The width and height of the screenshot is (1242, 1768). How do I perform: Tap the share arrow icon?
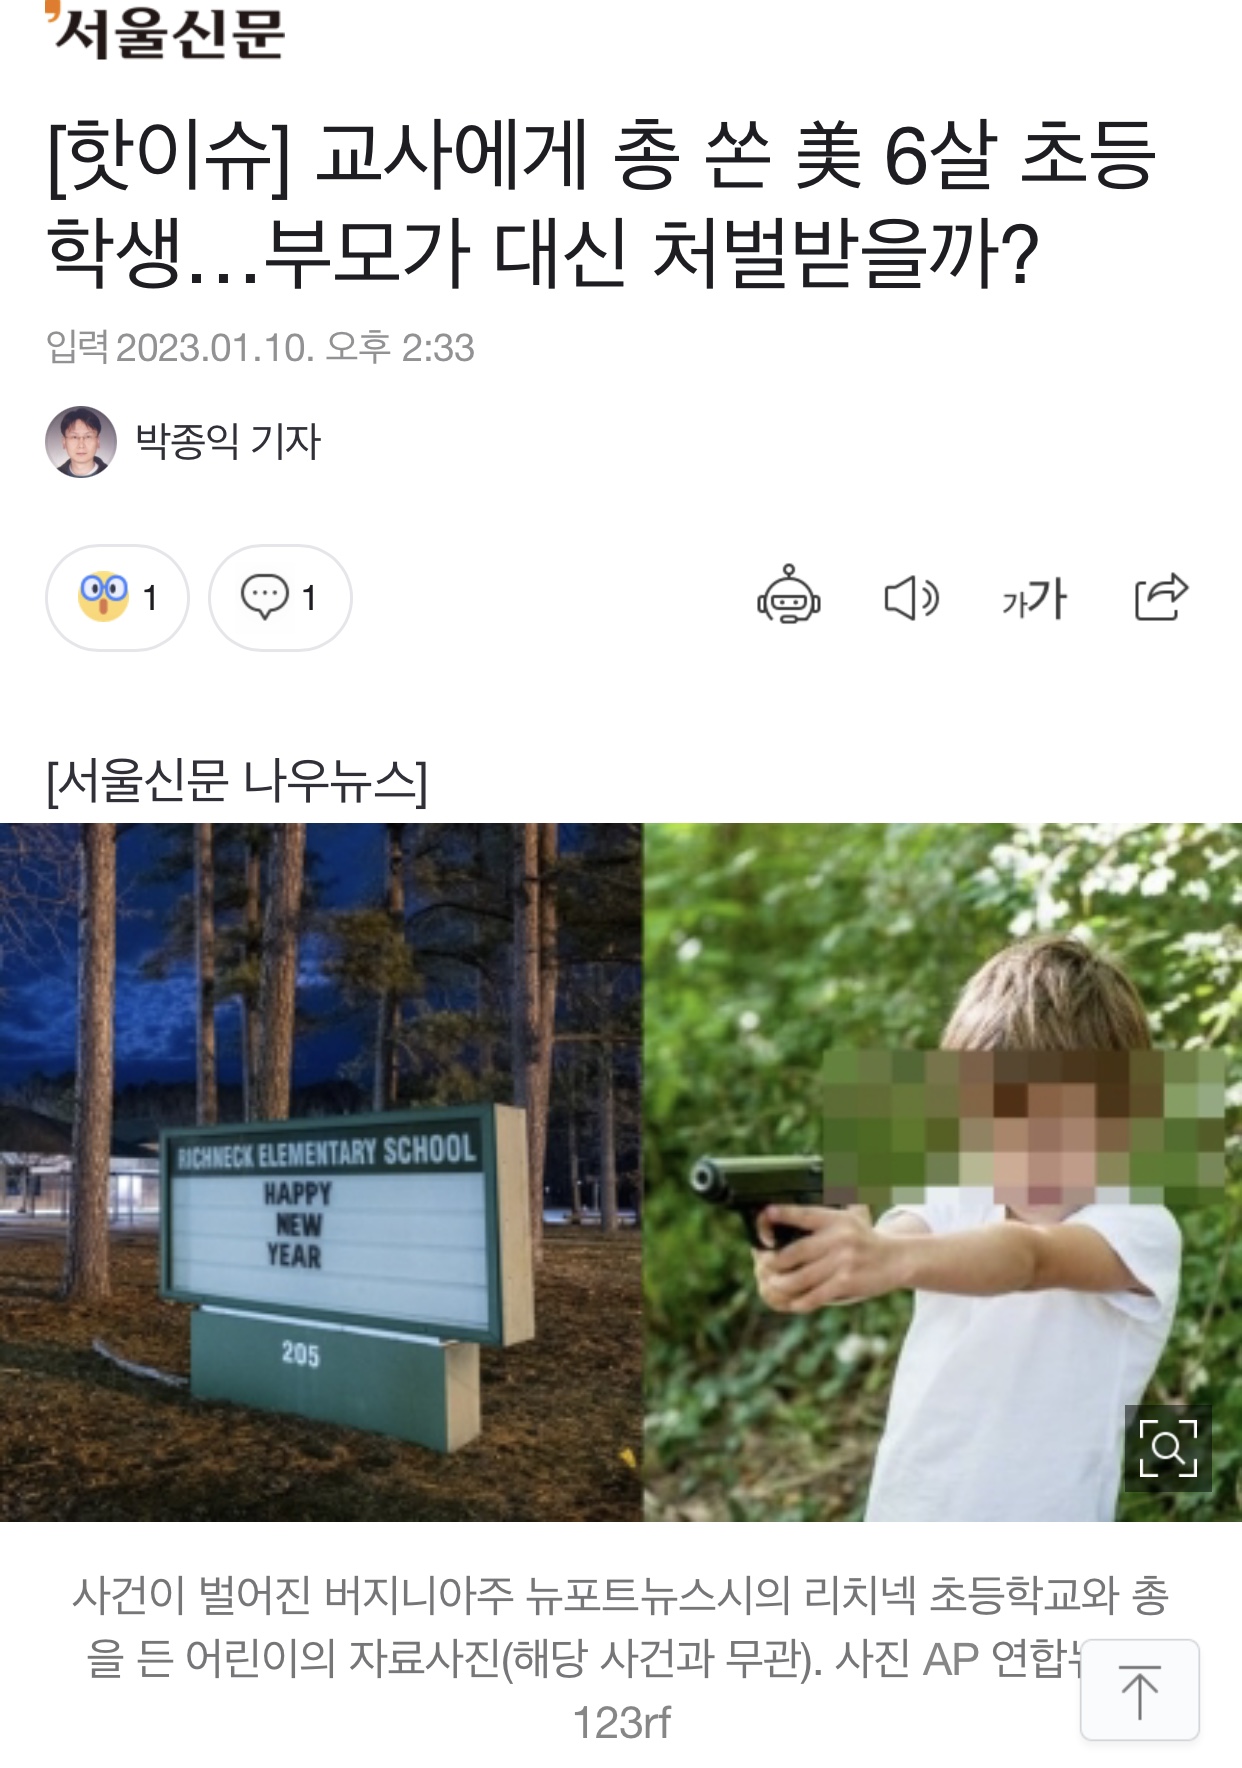point(1161,597)
